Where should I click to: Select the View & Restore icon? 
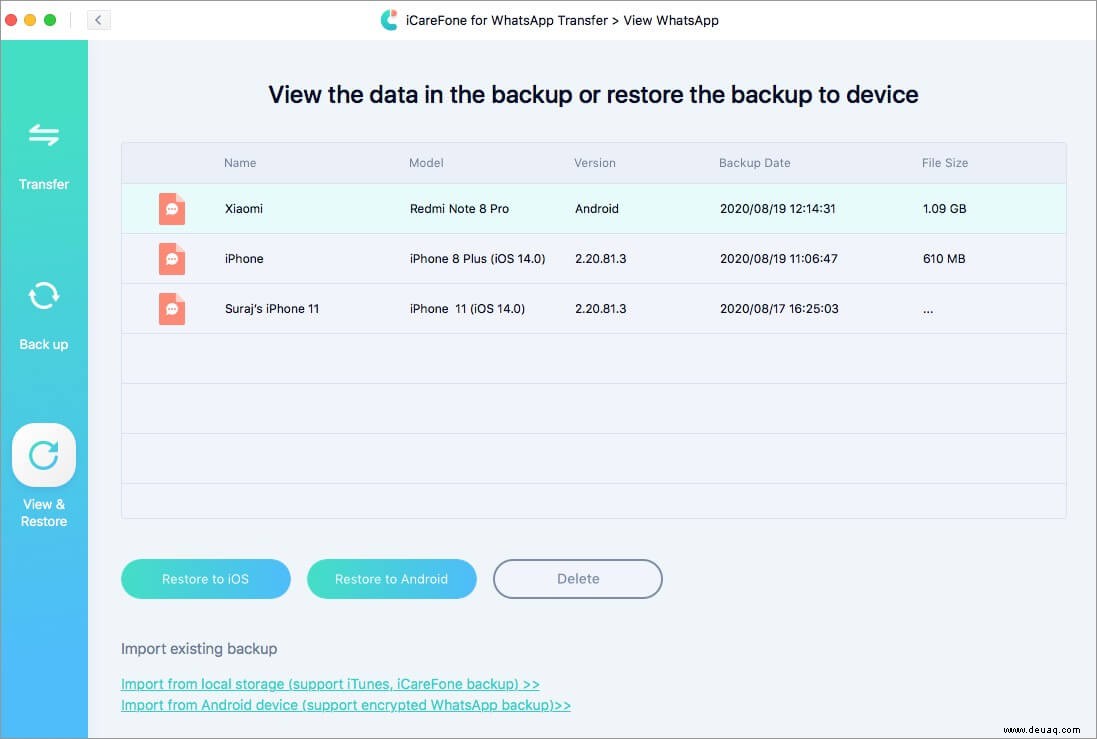[x=43, y=455]
